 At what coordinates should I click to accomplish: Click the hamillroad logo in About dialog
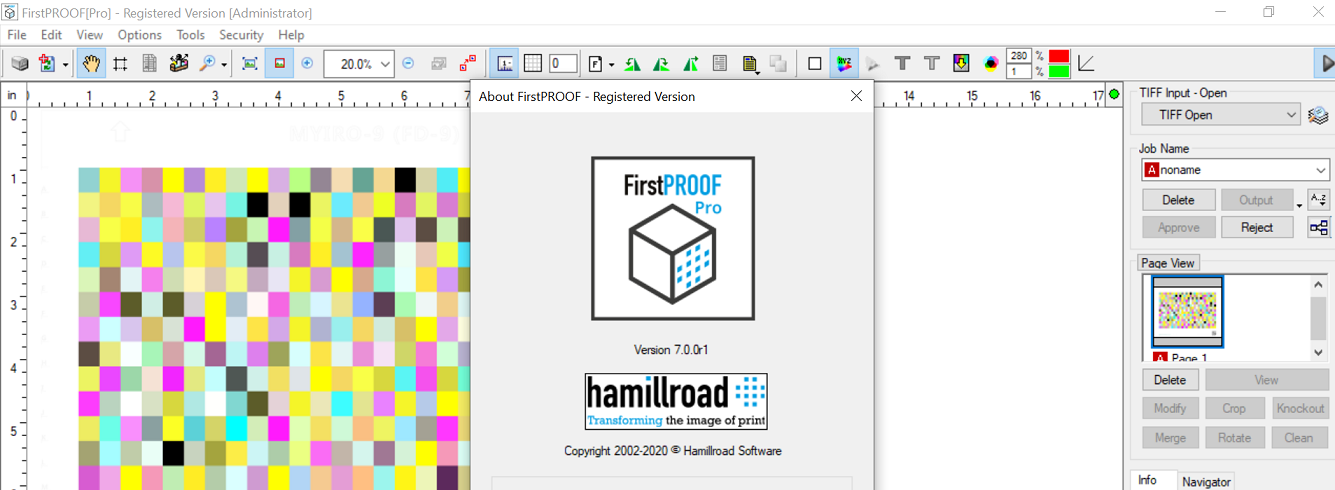[x=676, y=402]
